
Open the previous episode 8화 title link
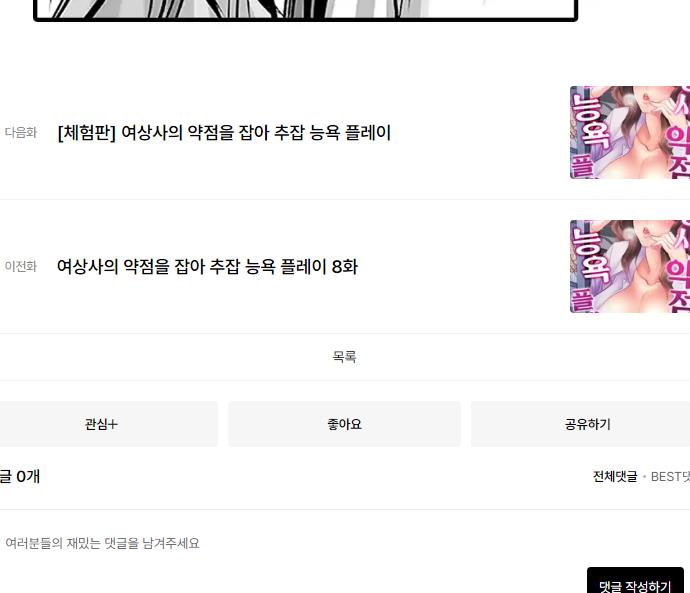[207, 266]
